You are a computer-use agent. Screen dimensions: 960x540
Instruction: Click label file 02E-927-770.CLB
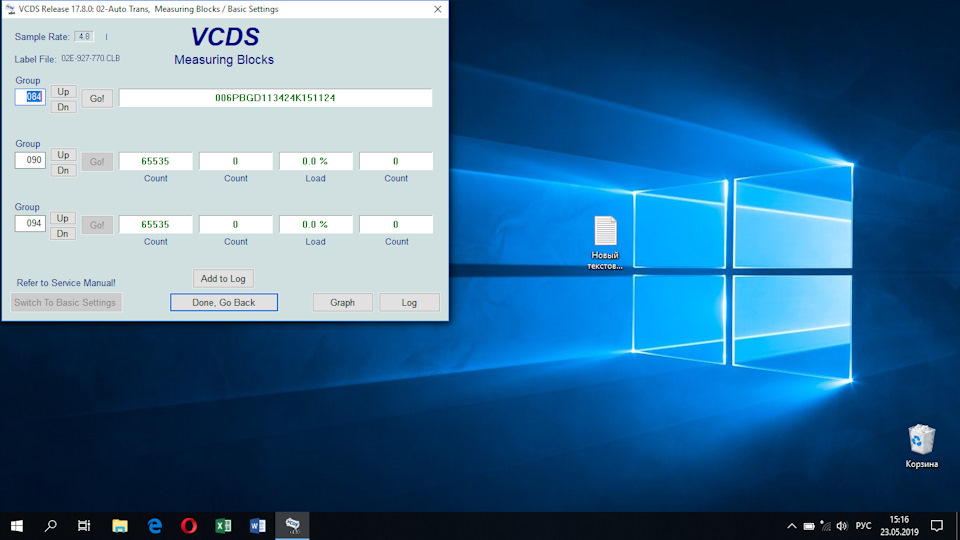click(91, 59)
